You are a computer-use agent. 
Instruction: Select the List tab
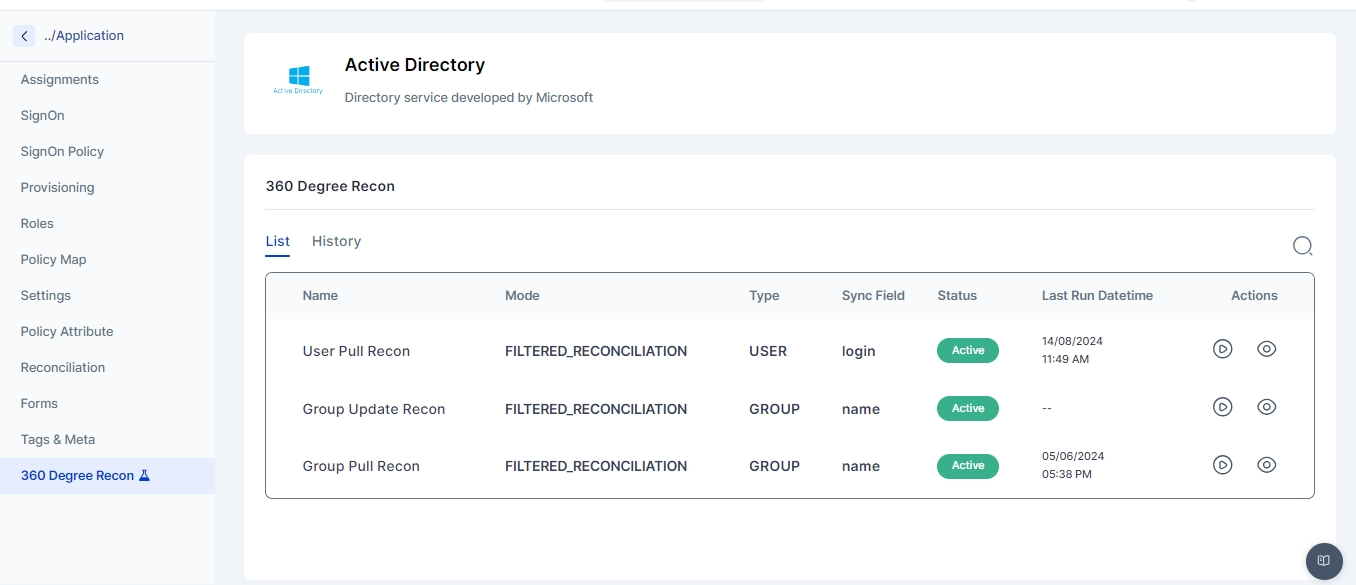pos(277,241)
